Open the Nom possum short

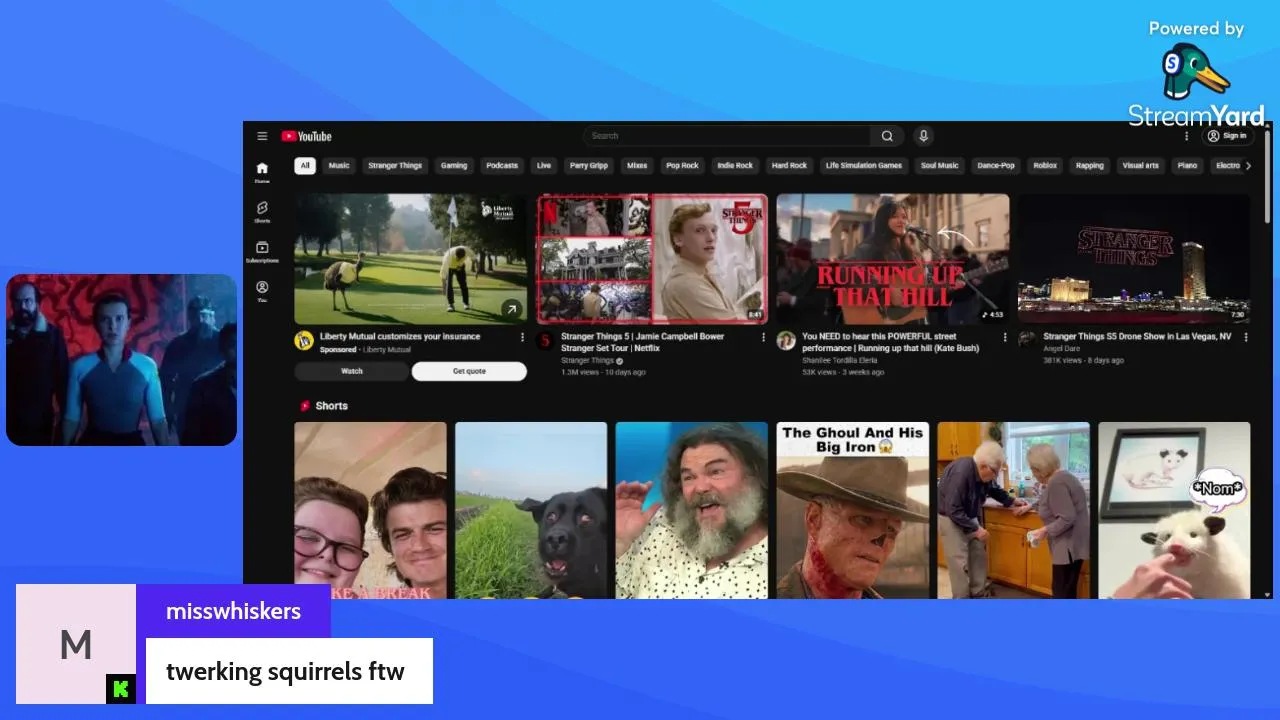[1174, 510]
